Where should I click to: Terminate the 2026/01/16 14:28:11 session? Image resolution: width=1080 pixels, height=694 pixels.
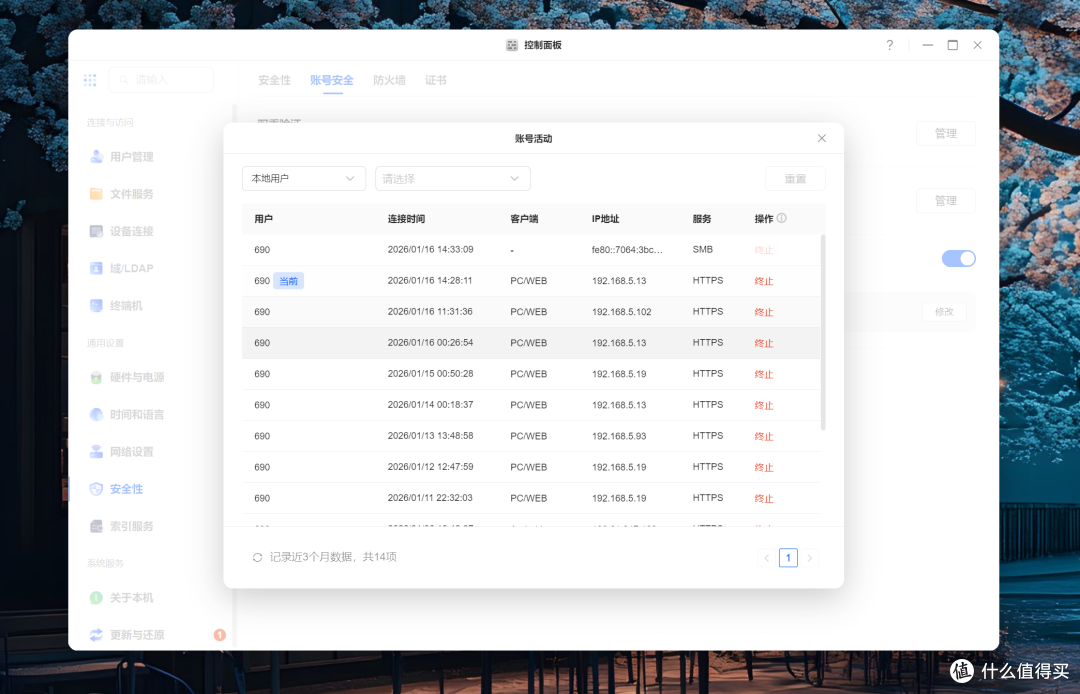click(x=764, y=281)
